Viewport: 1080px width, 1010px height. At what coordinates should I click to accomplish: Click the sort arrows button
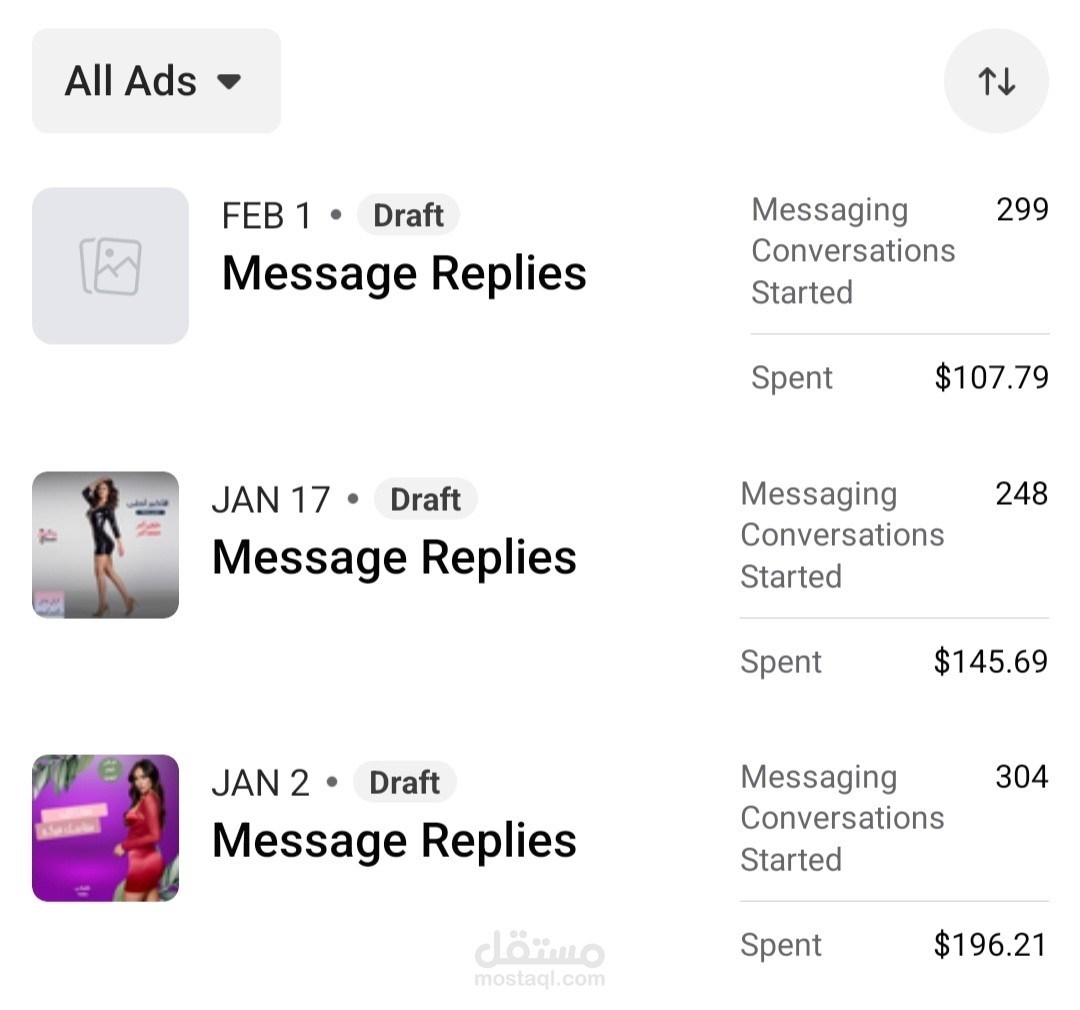coord(996,81)
